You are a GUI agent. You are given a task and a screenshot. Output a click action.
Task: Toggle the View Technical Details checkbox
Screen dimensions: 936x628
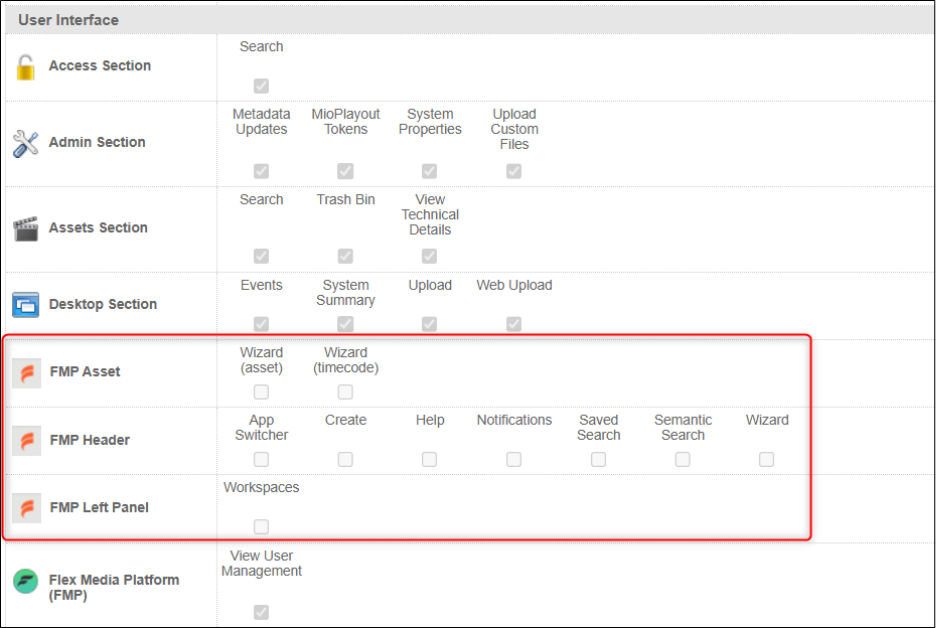pos(429,256)
